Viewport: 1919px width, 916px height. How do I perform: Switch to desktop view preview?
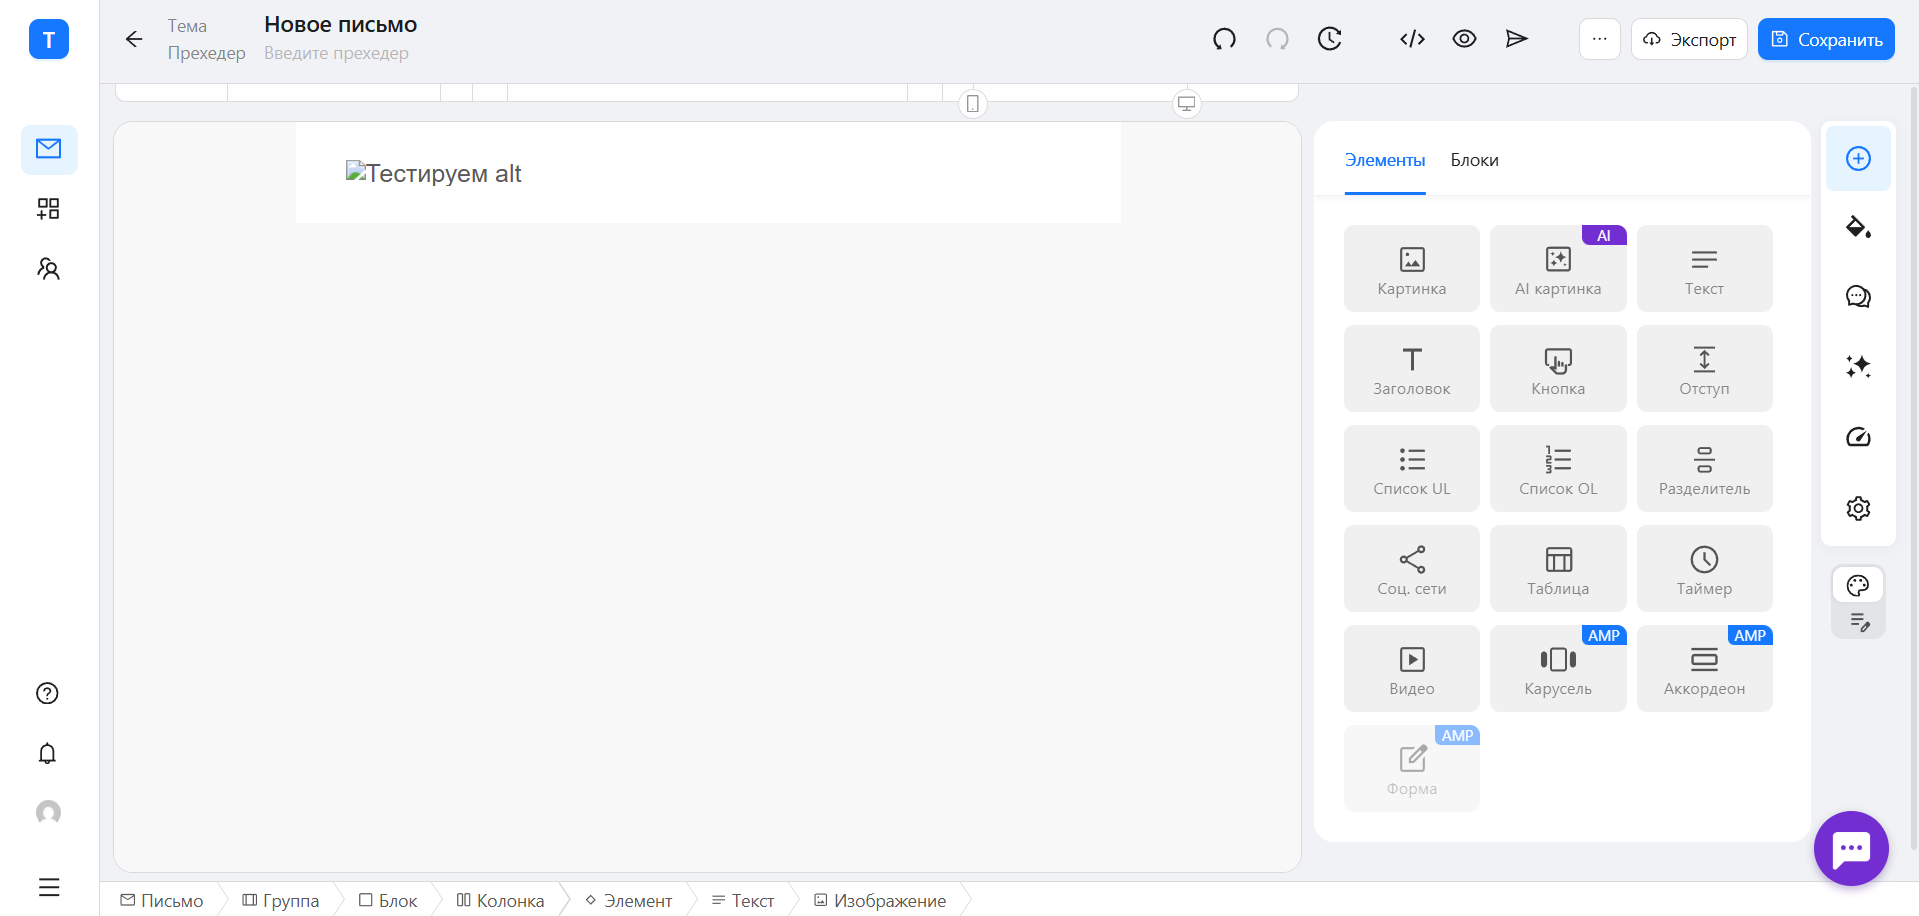1187,104
